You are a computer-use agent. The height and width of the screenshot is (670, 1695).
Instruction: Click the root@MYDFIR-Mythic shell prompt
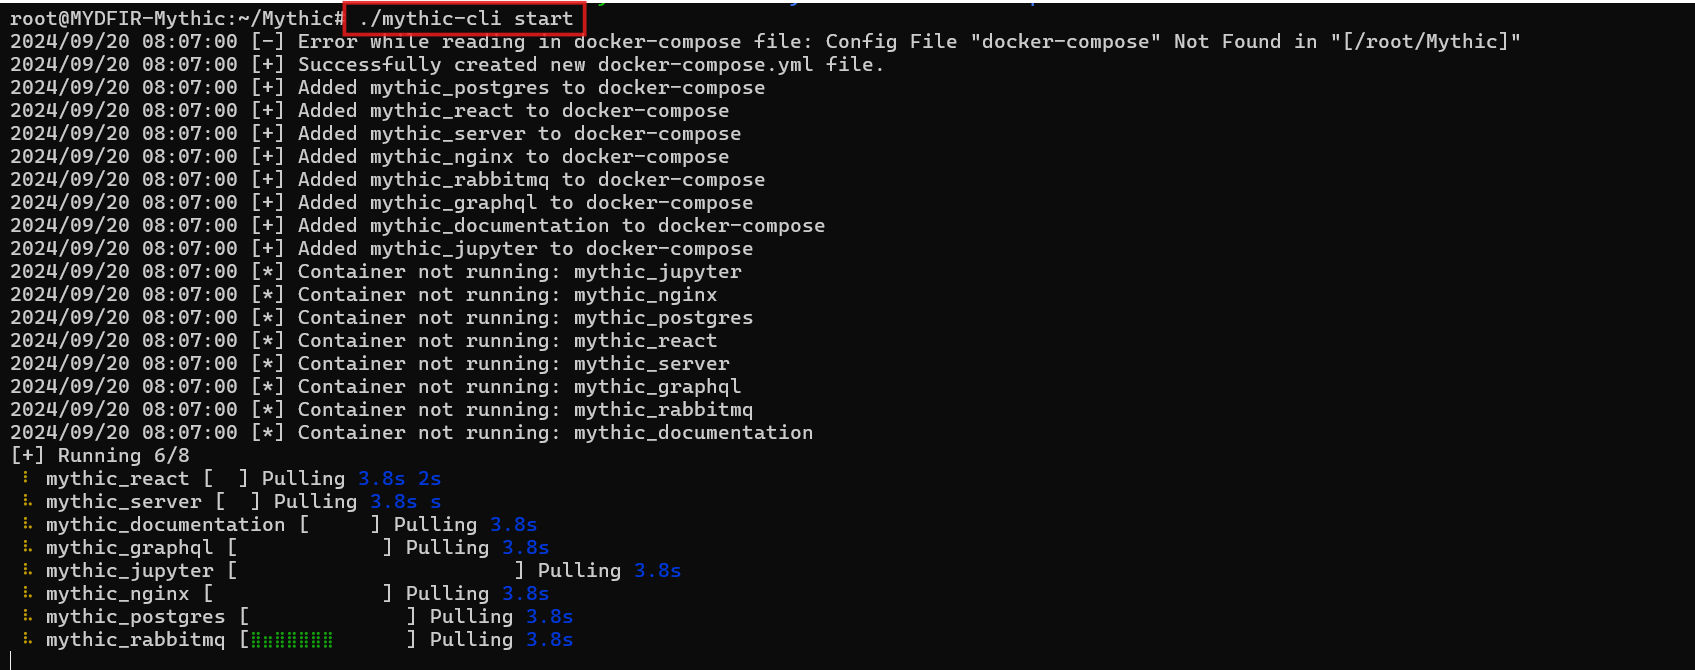click(177, 18)
